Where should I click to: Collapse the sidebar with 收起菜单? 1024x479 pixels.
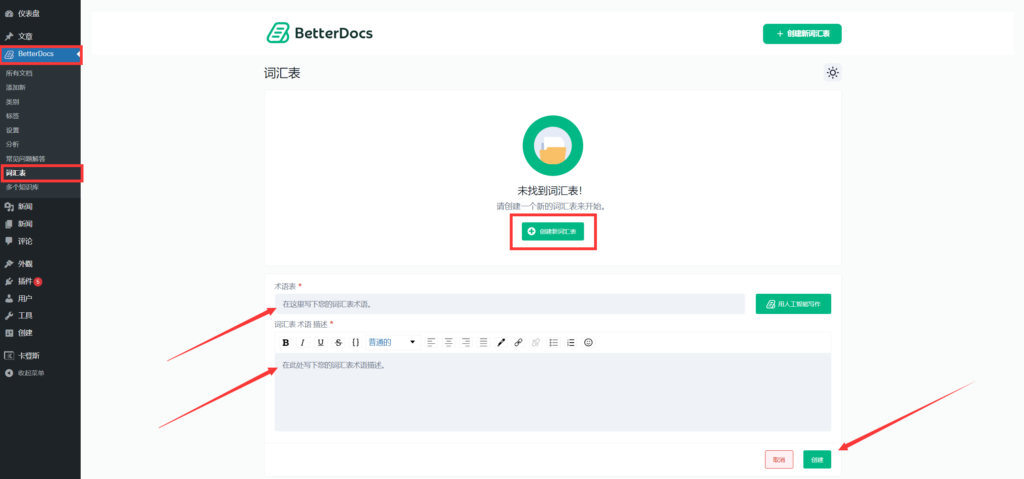[31, 373]
